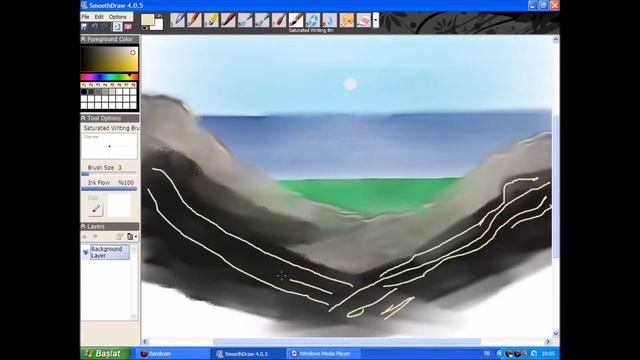The width and height of the screenshot is (640, 360).
Task: Collapse the Tool Options panel header
Action: tap(109, 118)
